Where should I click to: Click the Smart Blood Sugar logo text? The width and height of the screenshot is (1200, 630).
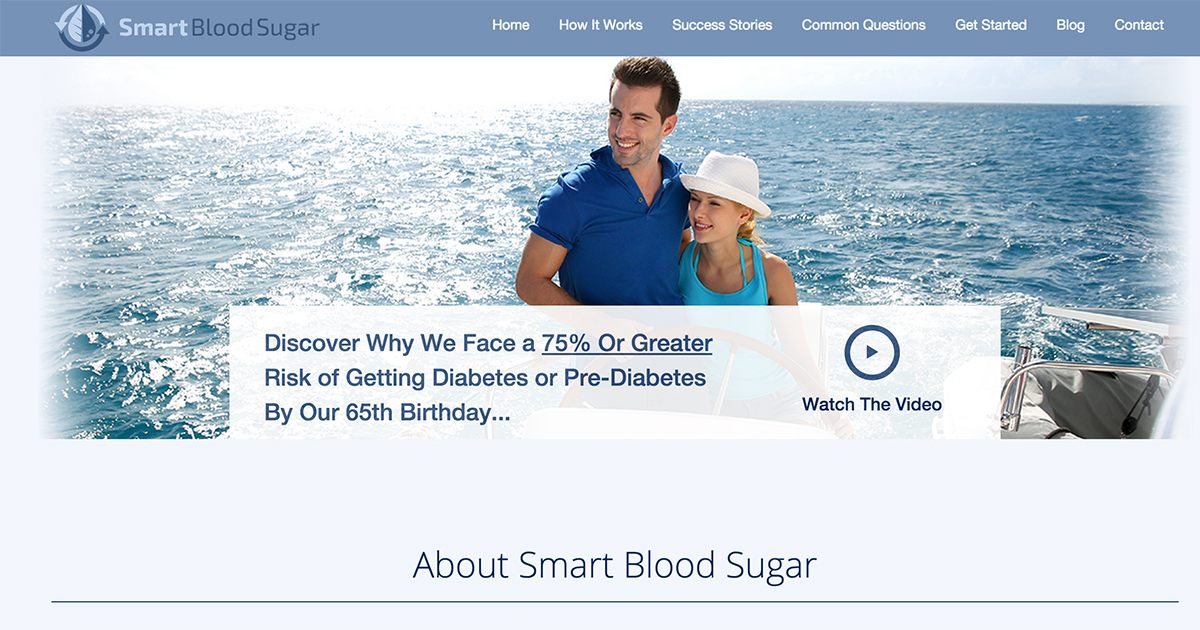tap(219, 27)
